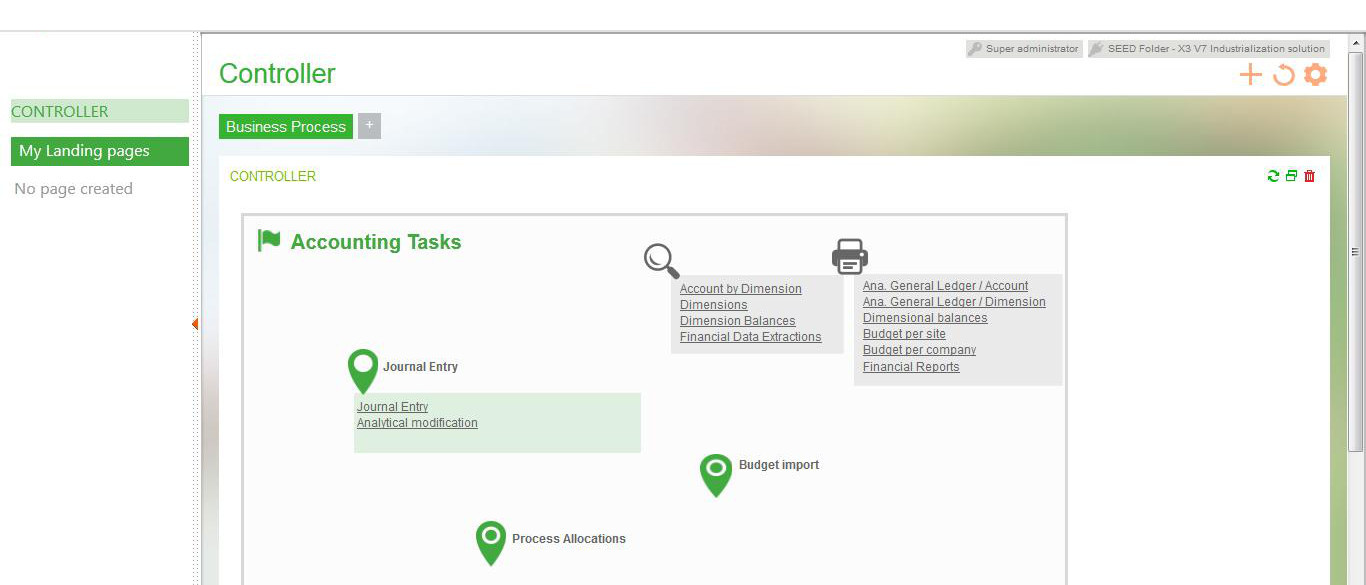This screenshot has width=1366, height=585.
Task: Click the magnifying glass inquiry icon
Action: point(661,260)
